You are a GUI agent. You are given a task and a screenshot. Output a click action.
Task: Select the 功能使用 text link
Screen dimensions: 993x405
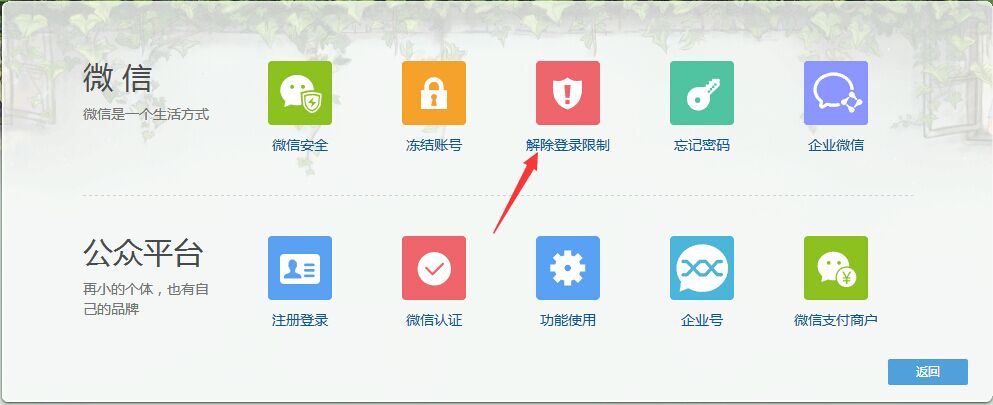click(x=568, y=320)
